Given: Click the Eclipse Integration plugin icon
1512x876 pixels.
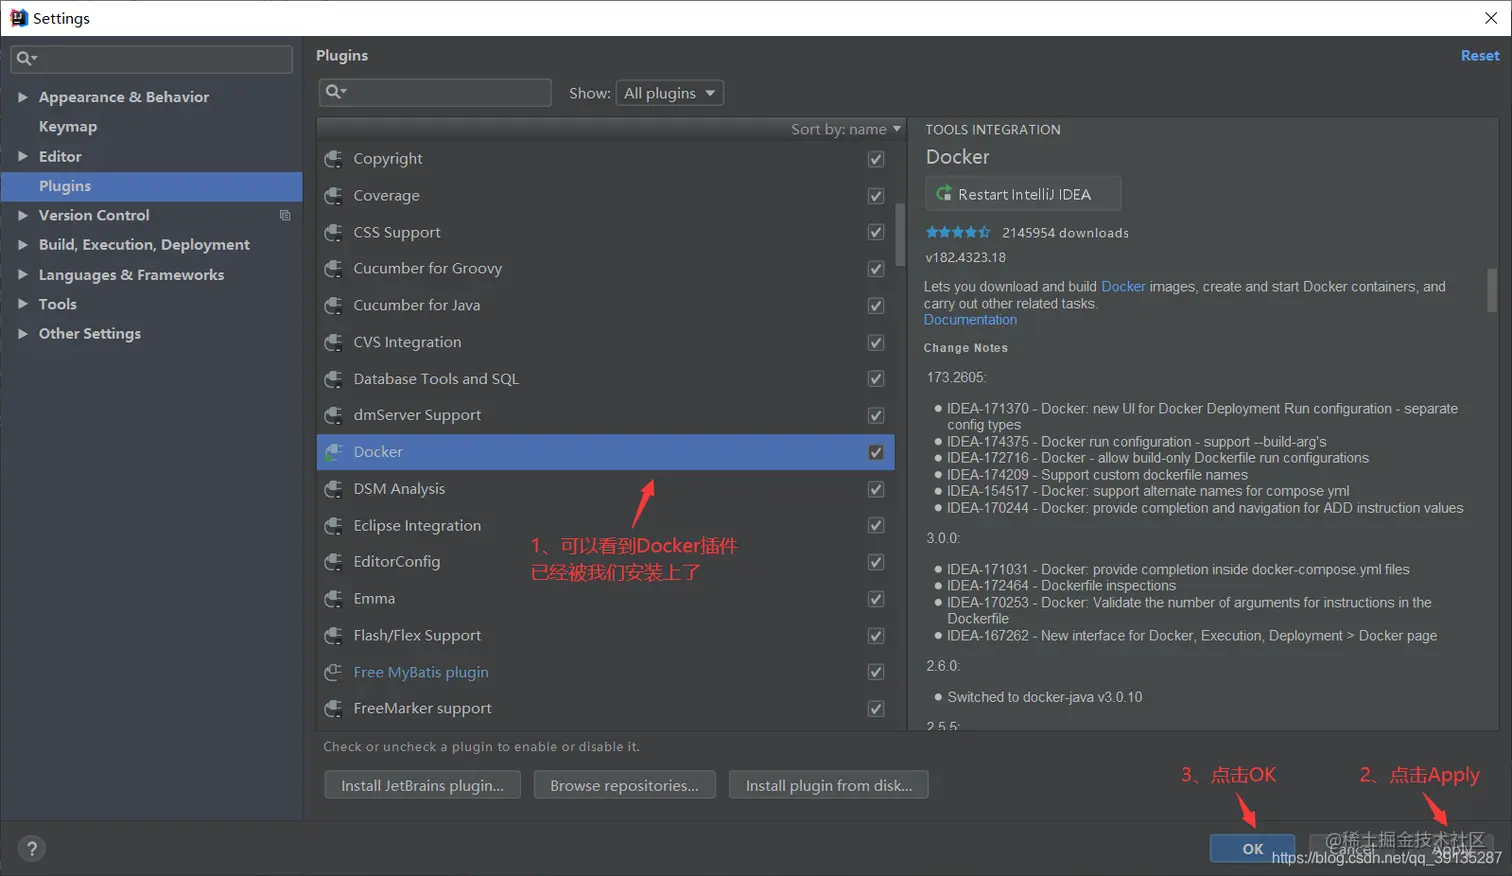Looking at the screenshot, I should pyautogui.click(x=333, y=525).
